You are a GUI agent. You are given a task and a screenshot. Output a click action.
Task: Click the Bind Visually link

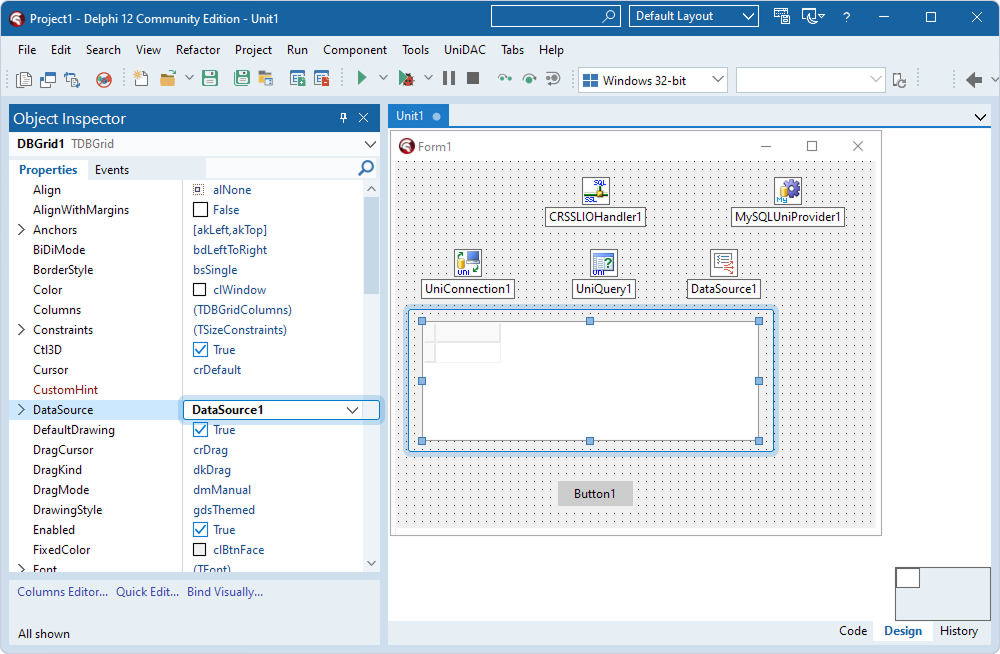coord(224,591)
